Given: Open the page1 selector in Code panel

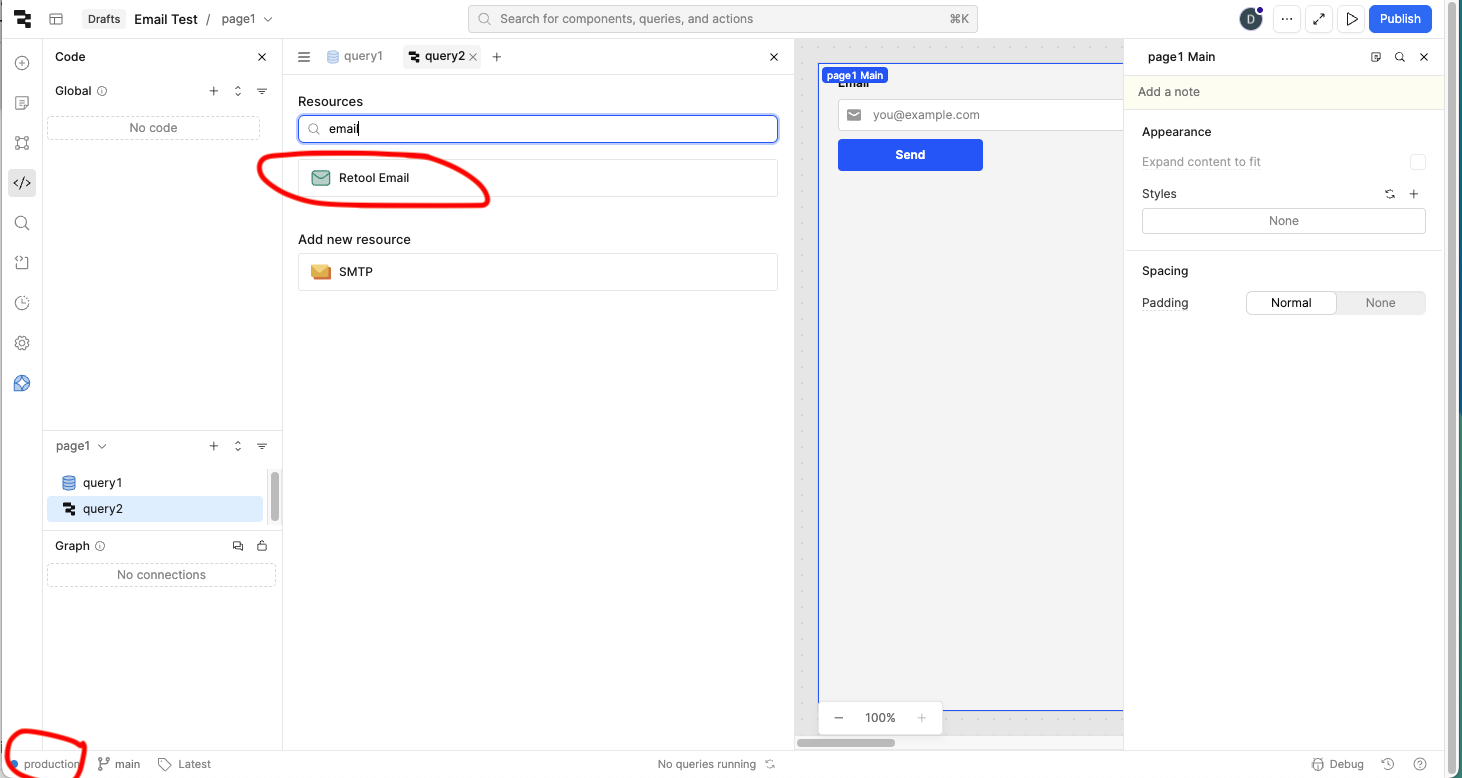Looking at the screenshot, I should pyautogui.click(x=81, y=446).
